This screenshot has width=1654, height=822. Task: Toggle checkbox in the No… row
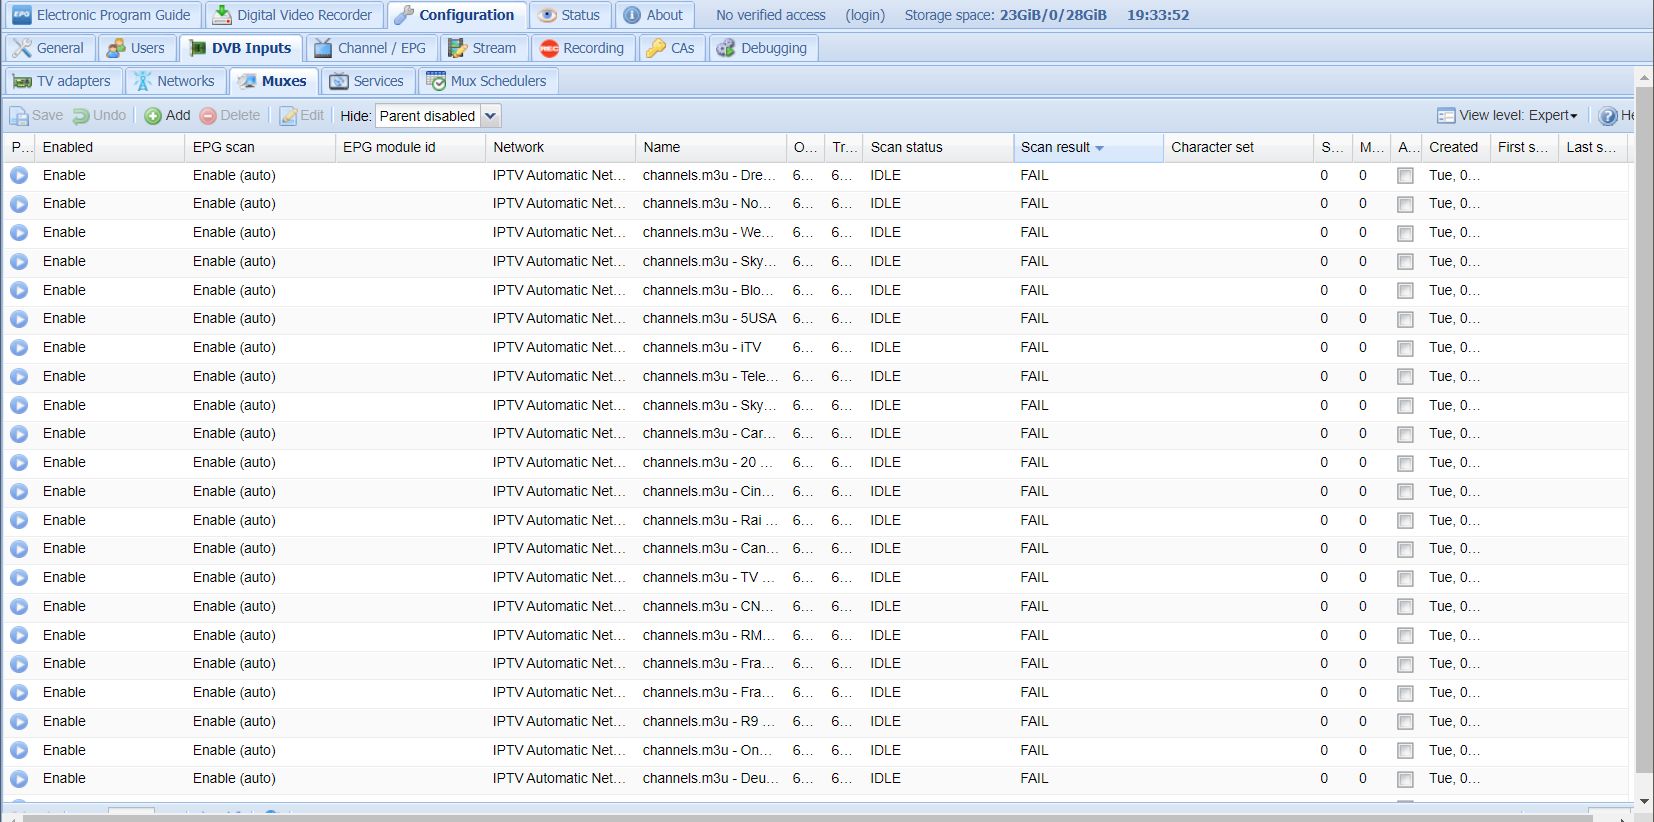click(1405, 205)
